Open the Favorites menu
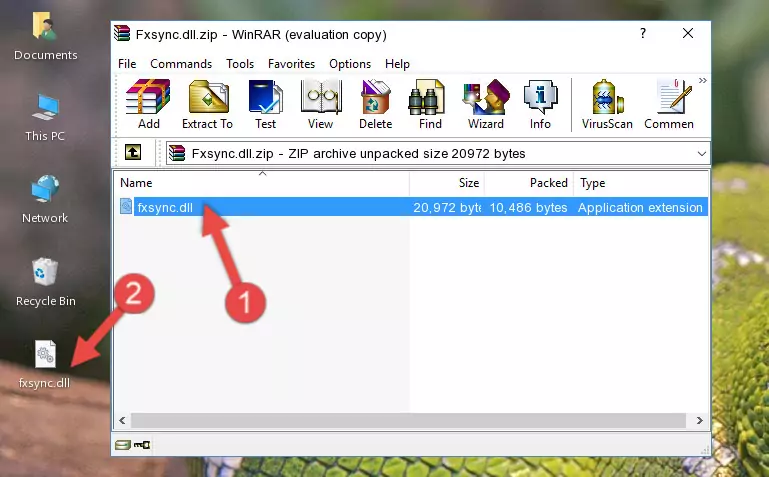 pyautogui.click(x=291, y=64)
